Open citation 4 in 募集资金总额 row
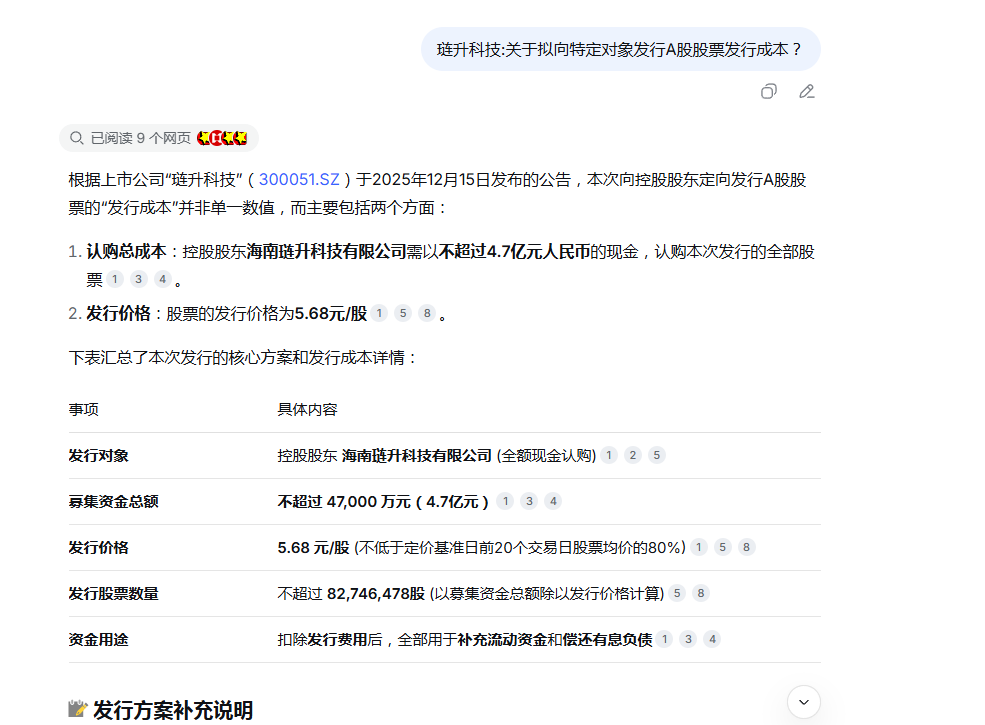The width and height of the screenshot is (985, 725). [x=553, y=501]
